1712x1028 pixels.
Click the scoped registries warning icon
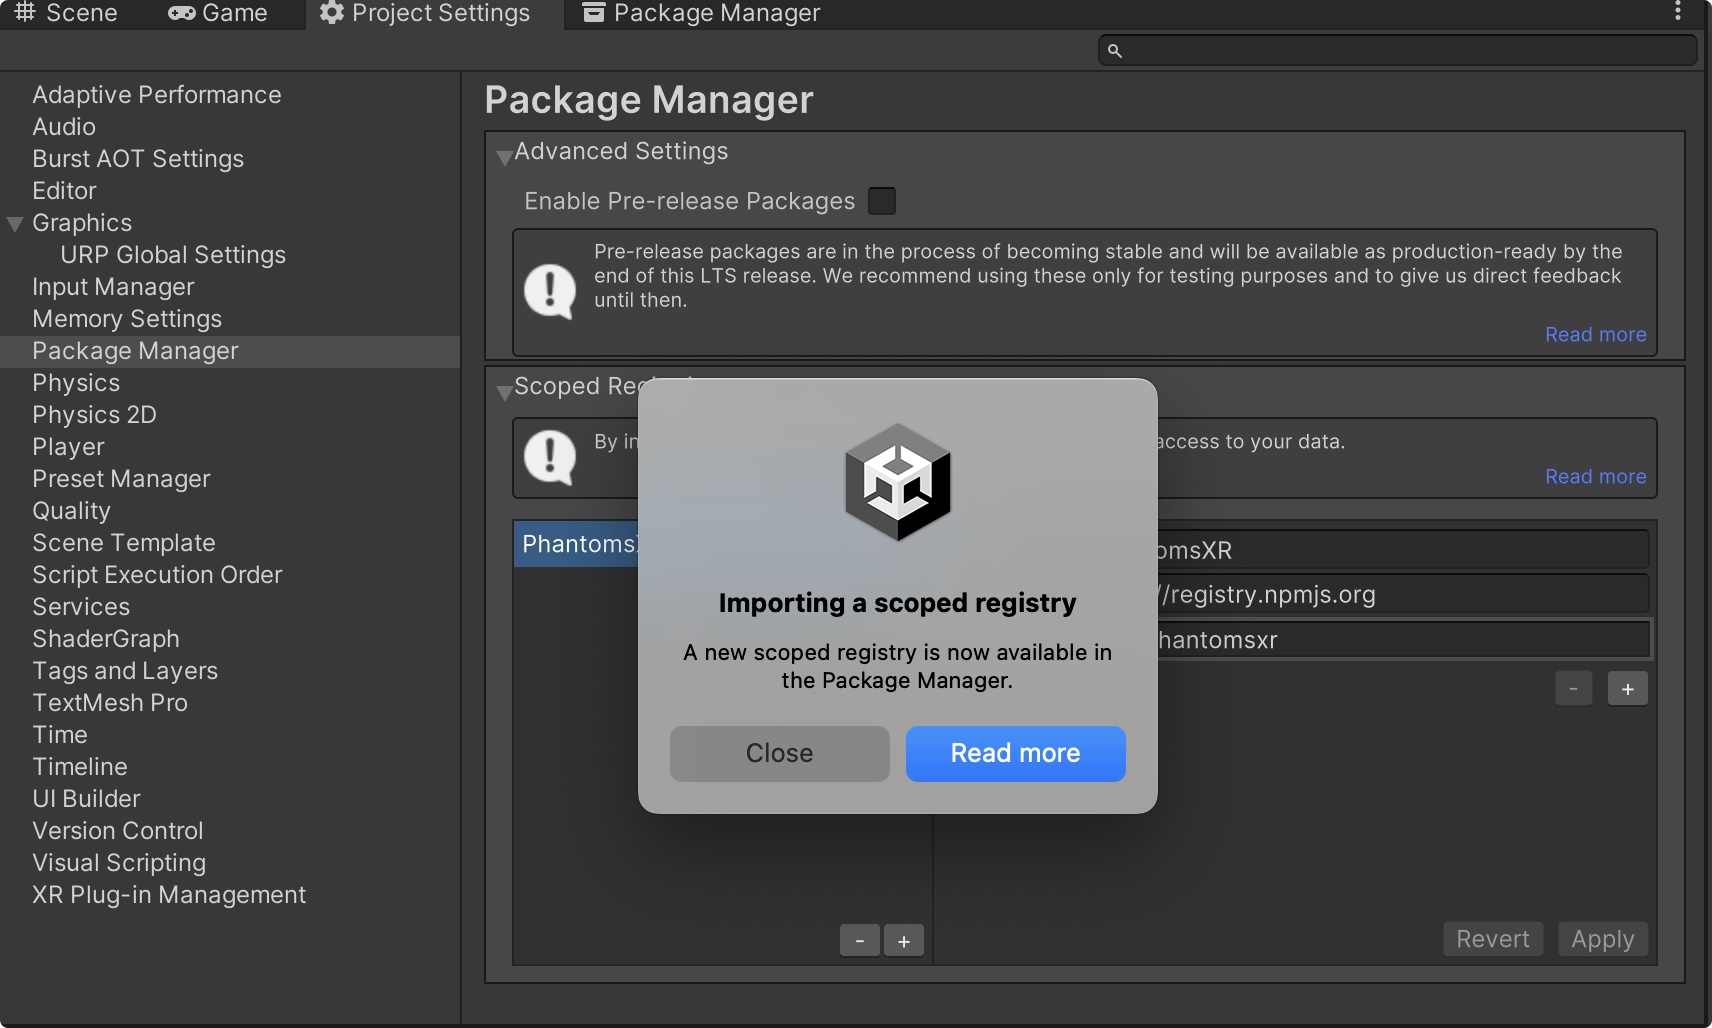[x=550, y=457]
